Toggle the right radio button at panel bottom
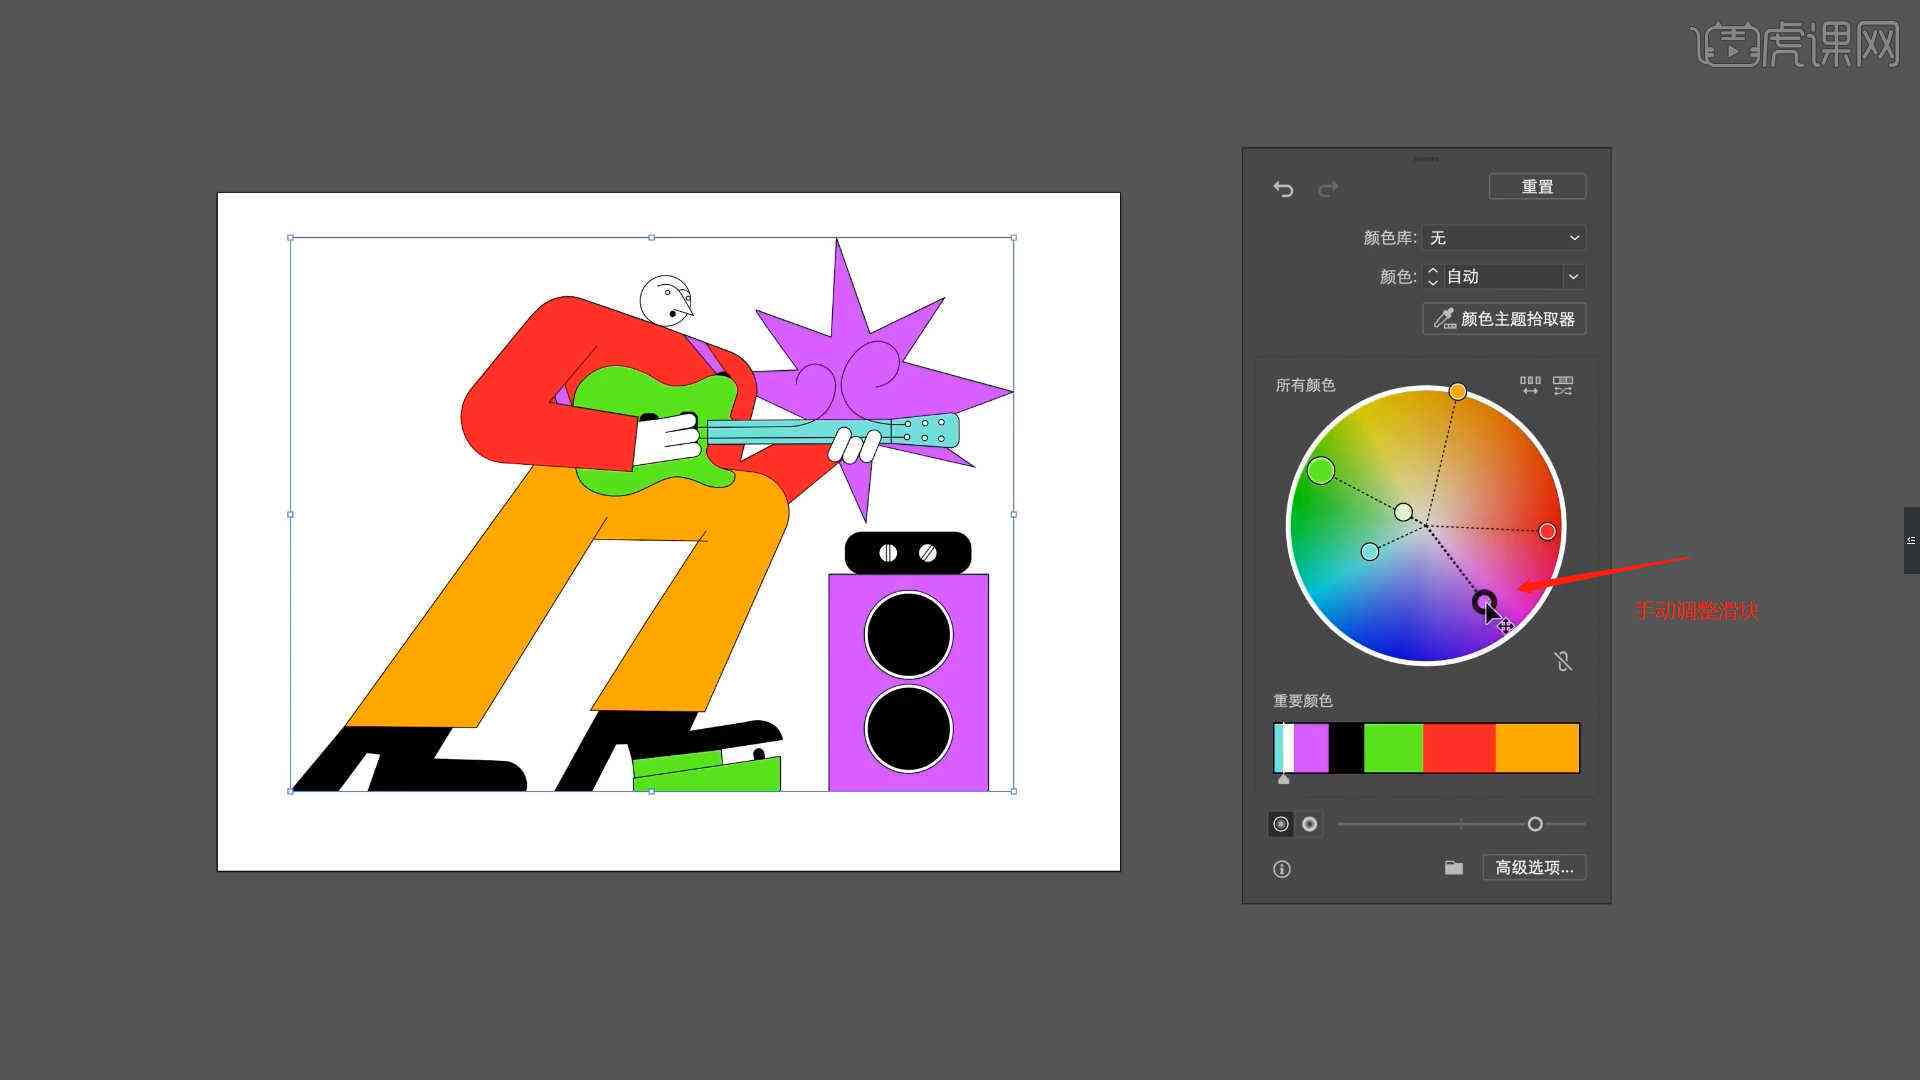Viewport: 1920px width, 1080px height. [1309, 823]
